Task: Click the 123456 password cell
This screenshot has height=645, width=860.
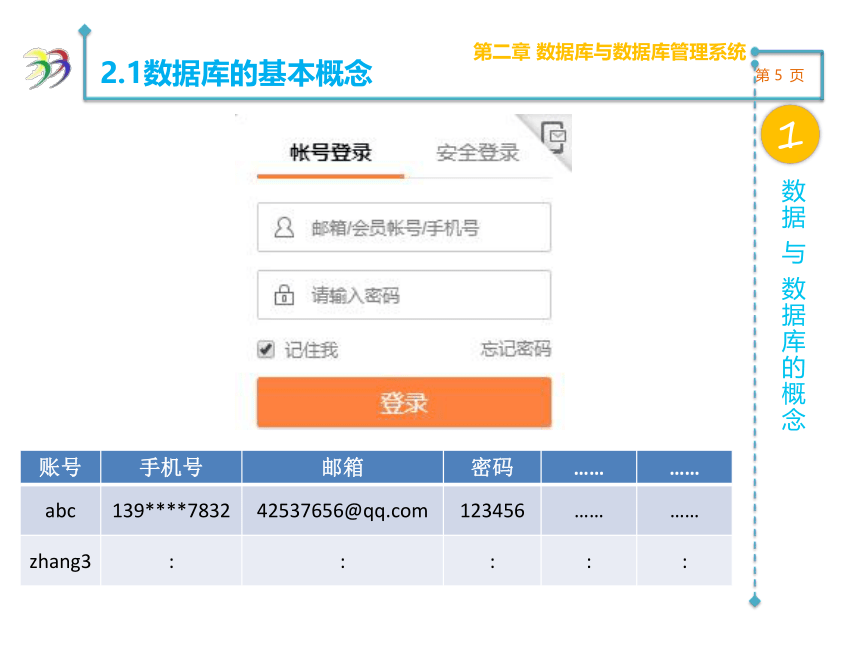Action: click(492, 511)
